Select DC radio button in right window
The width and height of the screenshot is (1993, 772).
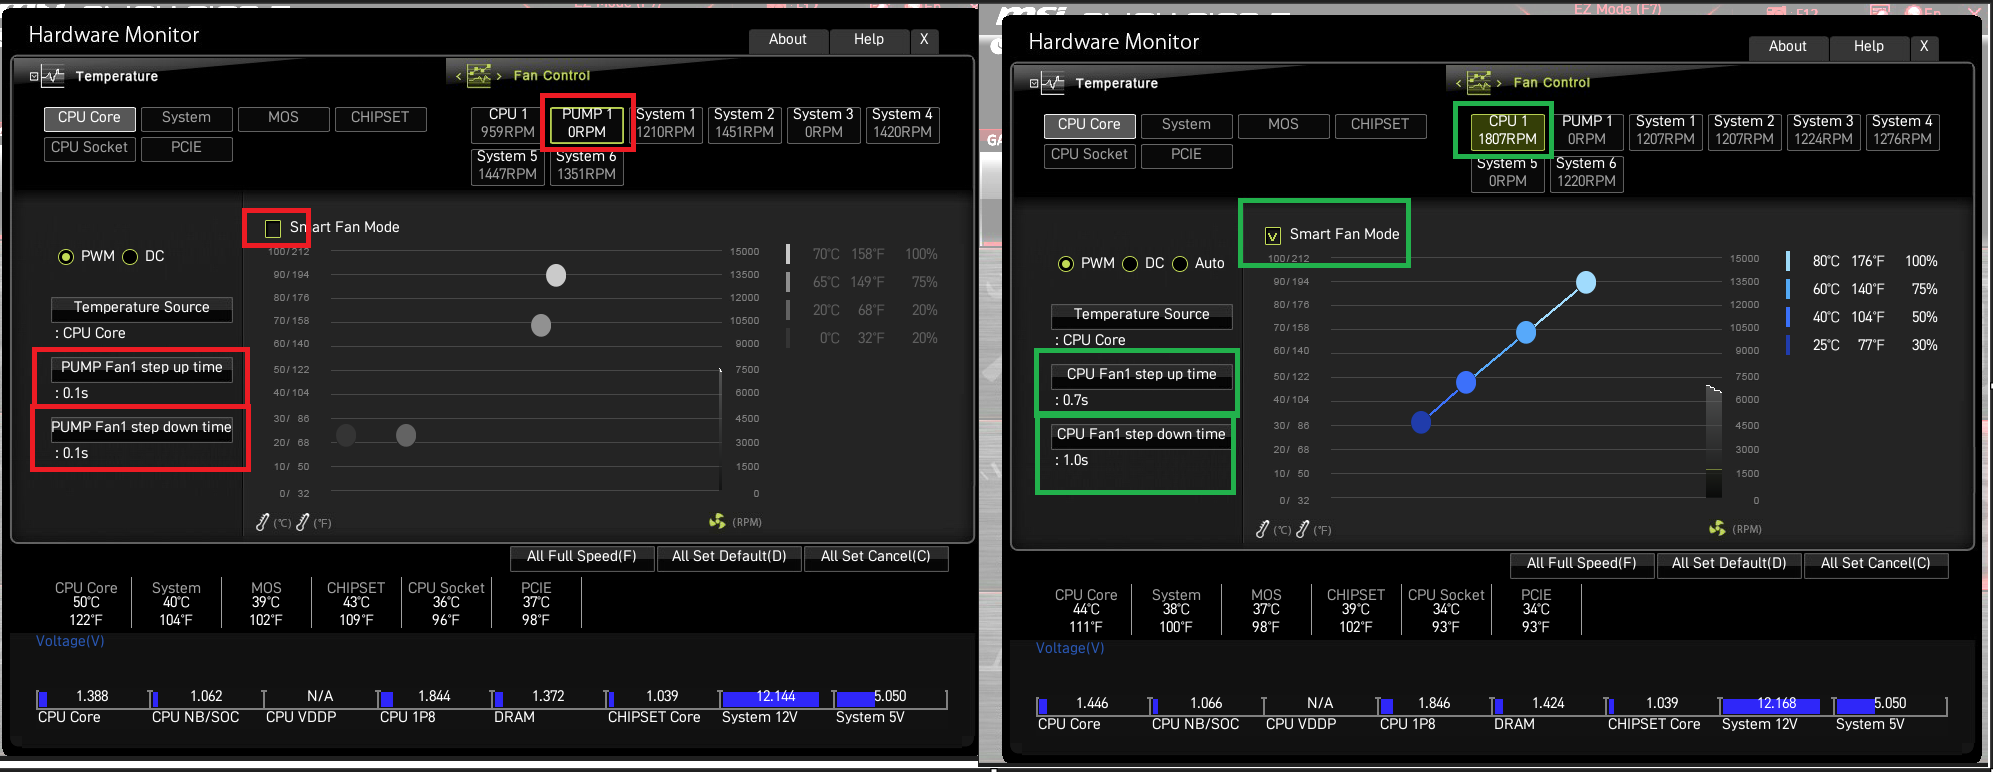pyautogui.click(x=1130, y=264)
